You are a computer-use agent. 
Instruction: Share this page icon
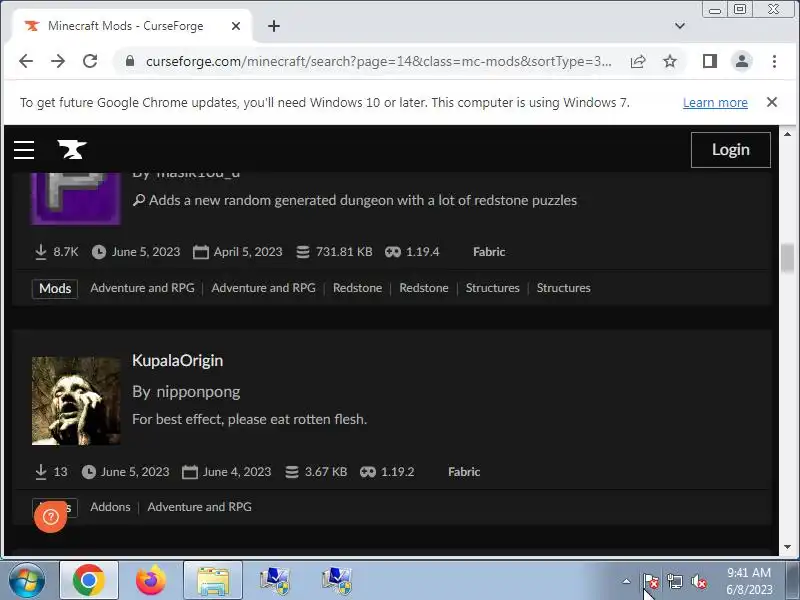coord(638,62)
